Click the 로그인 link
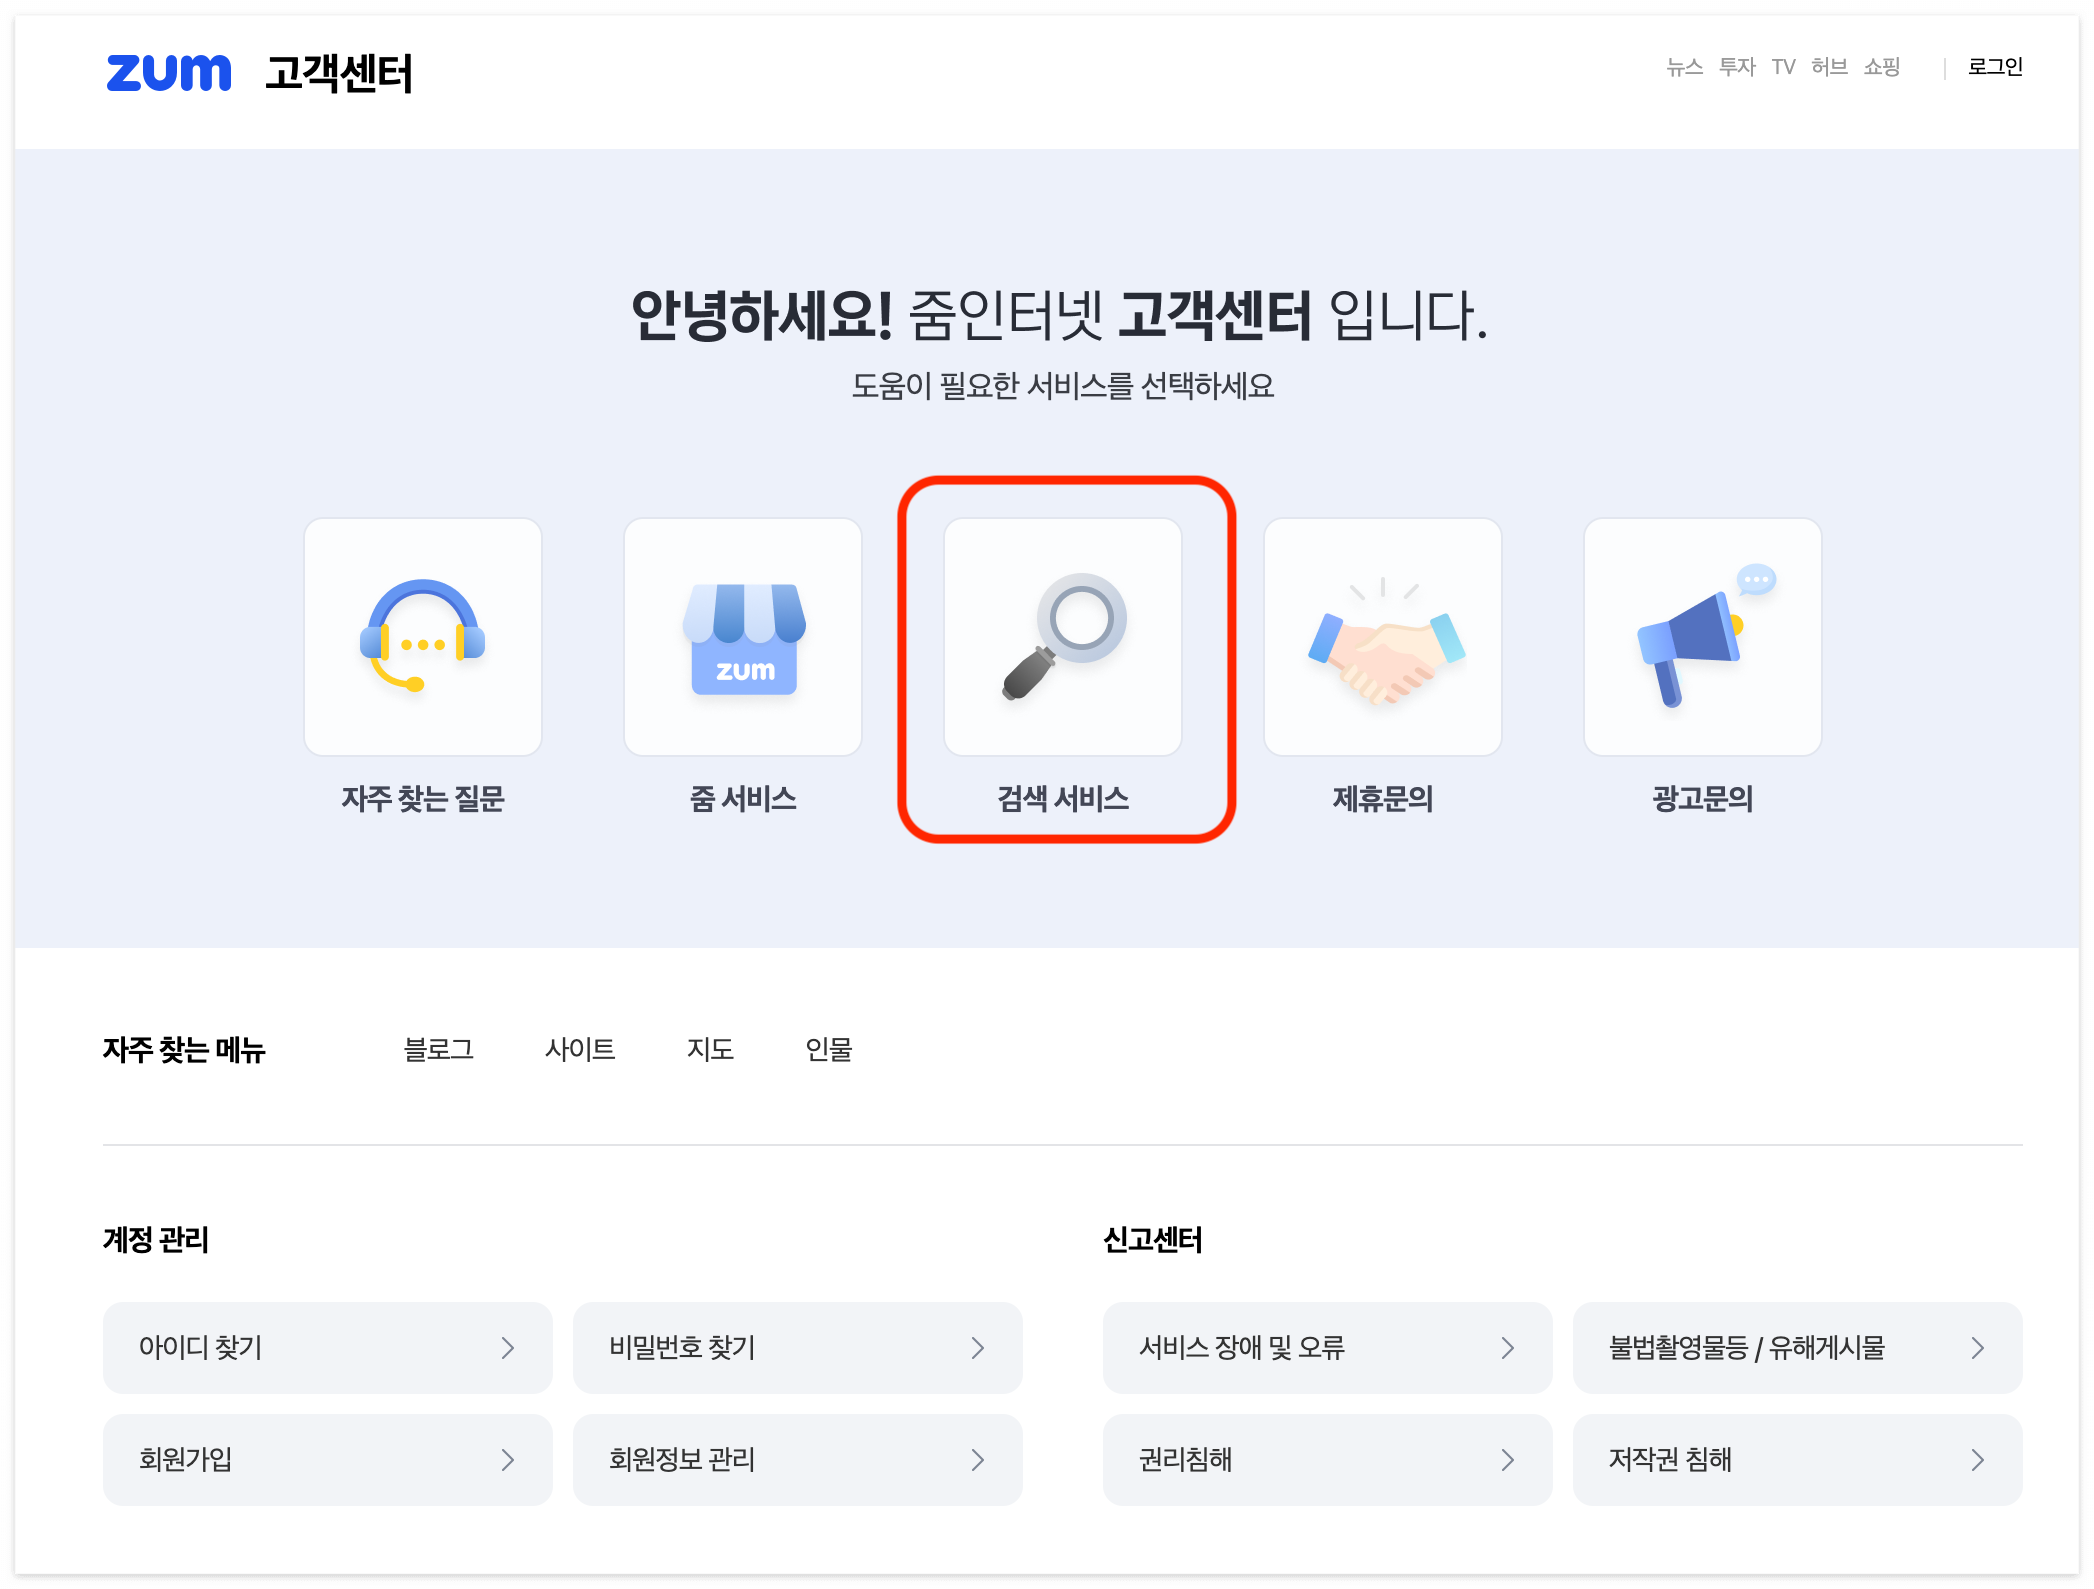The height and width of the screenshot is (1589, 2094). [x=1995, y=67]
